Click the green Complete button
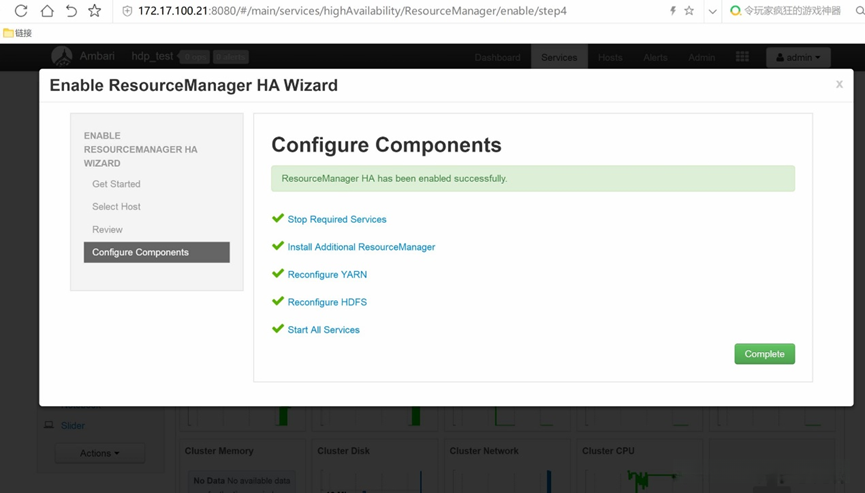 click(764, 354)
